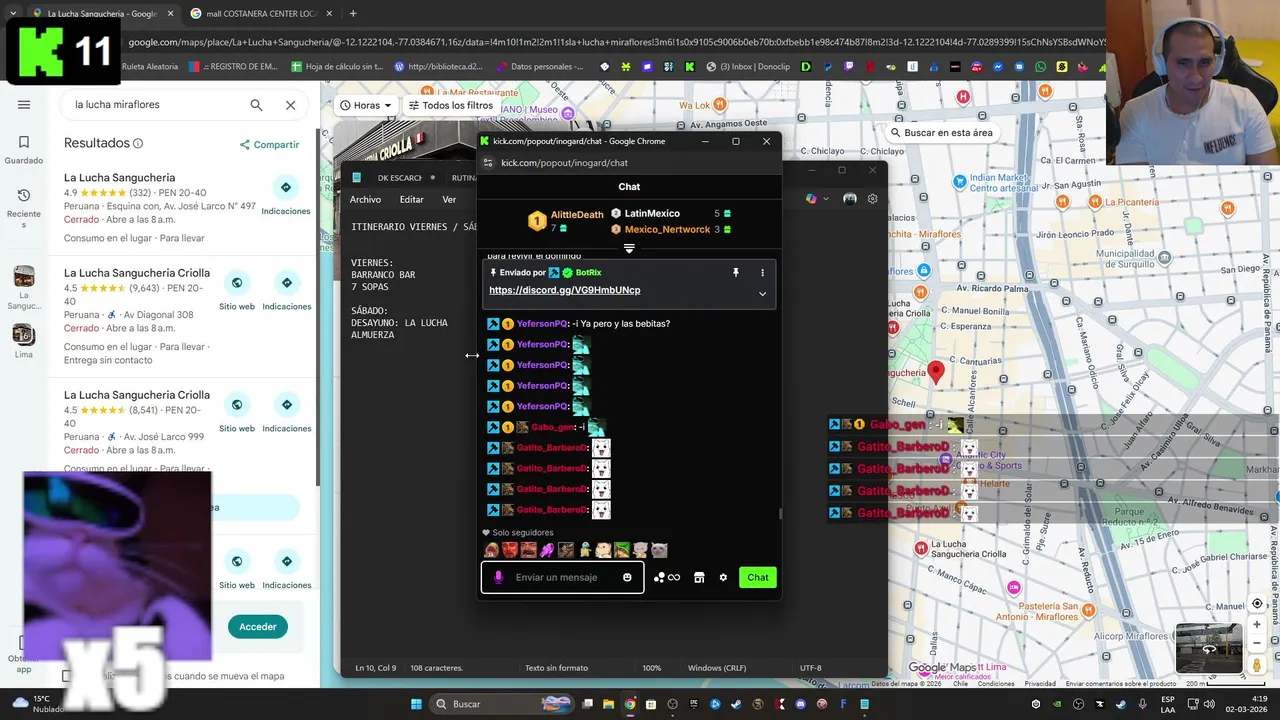
Task: Click the taskbar volume icon
Action: 1208,703
